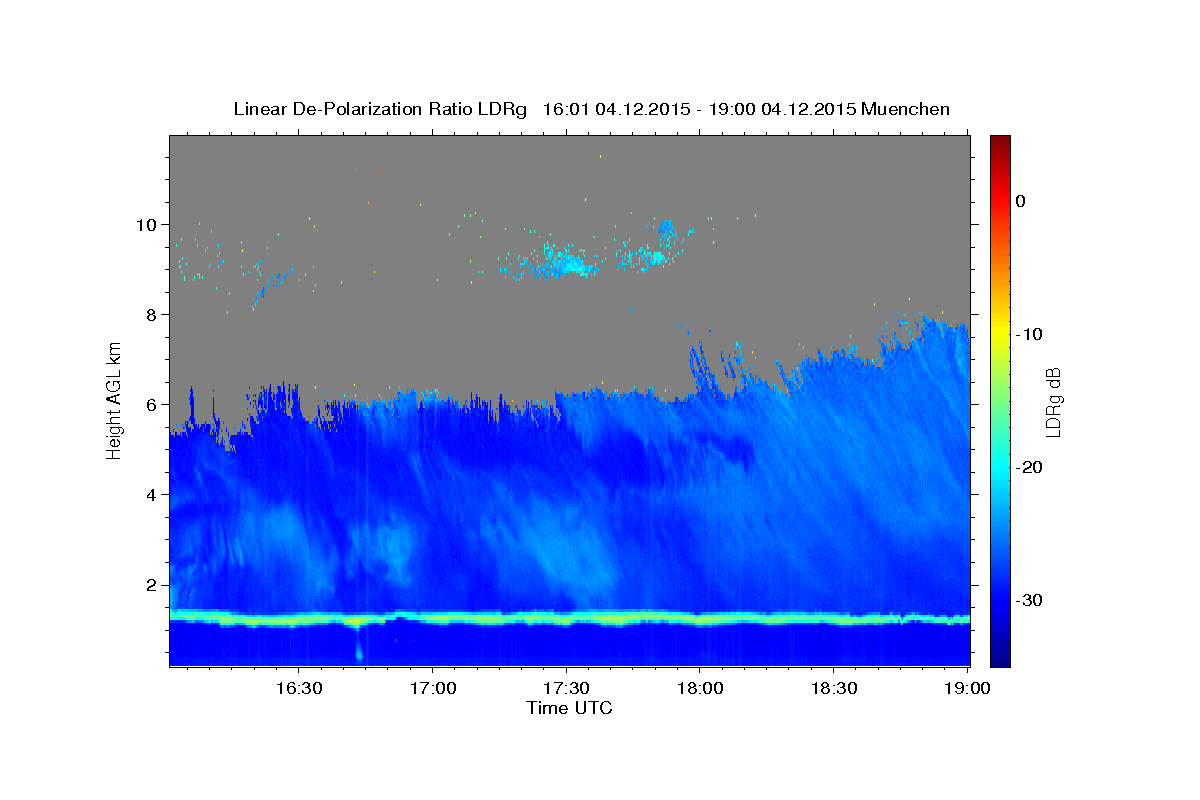Click the 18:00 time tick label
The image size is (1200, 800).
click(x=699, y=689)
